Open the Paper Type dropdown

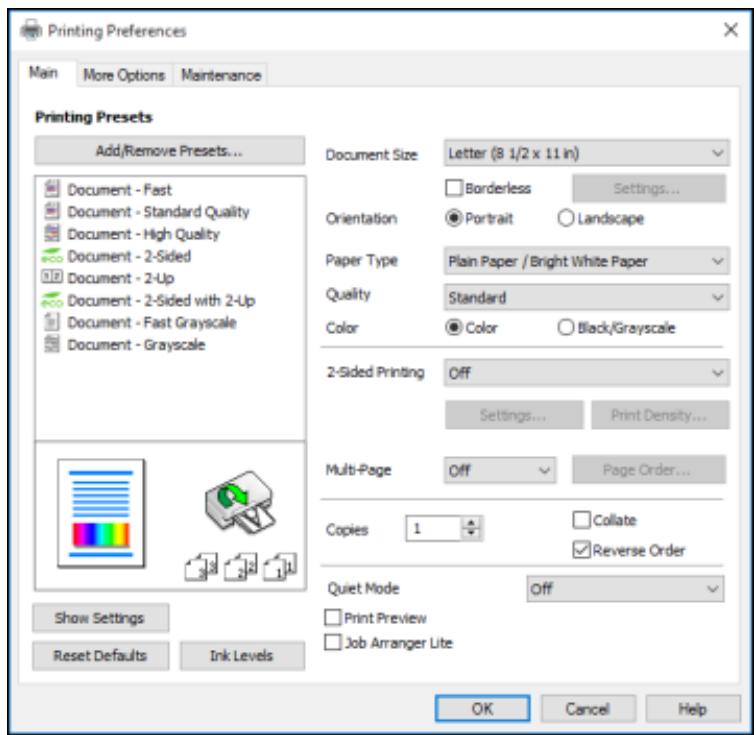point(586,261)
